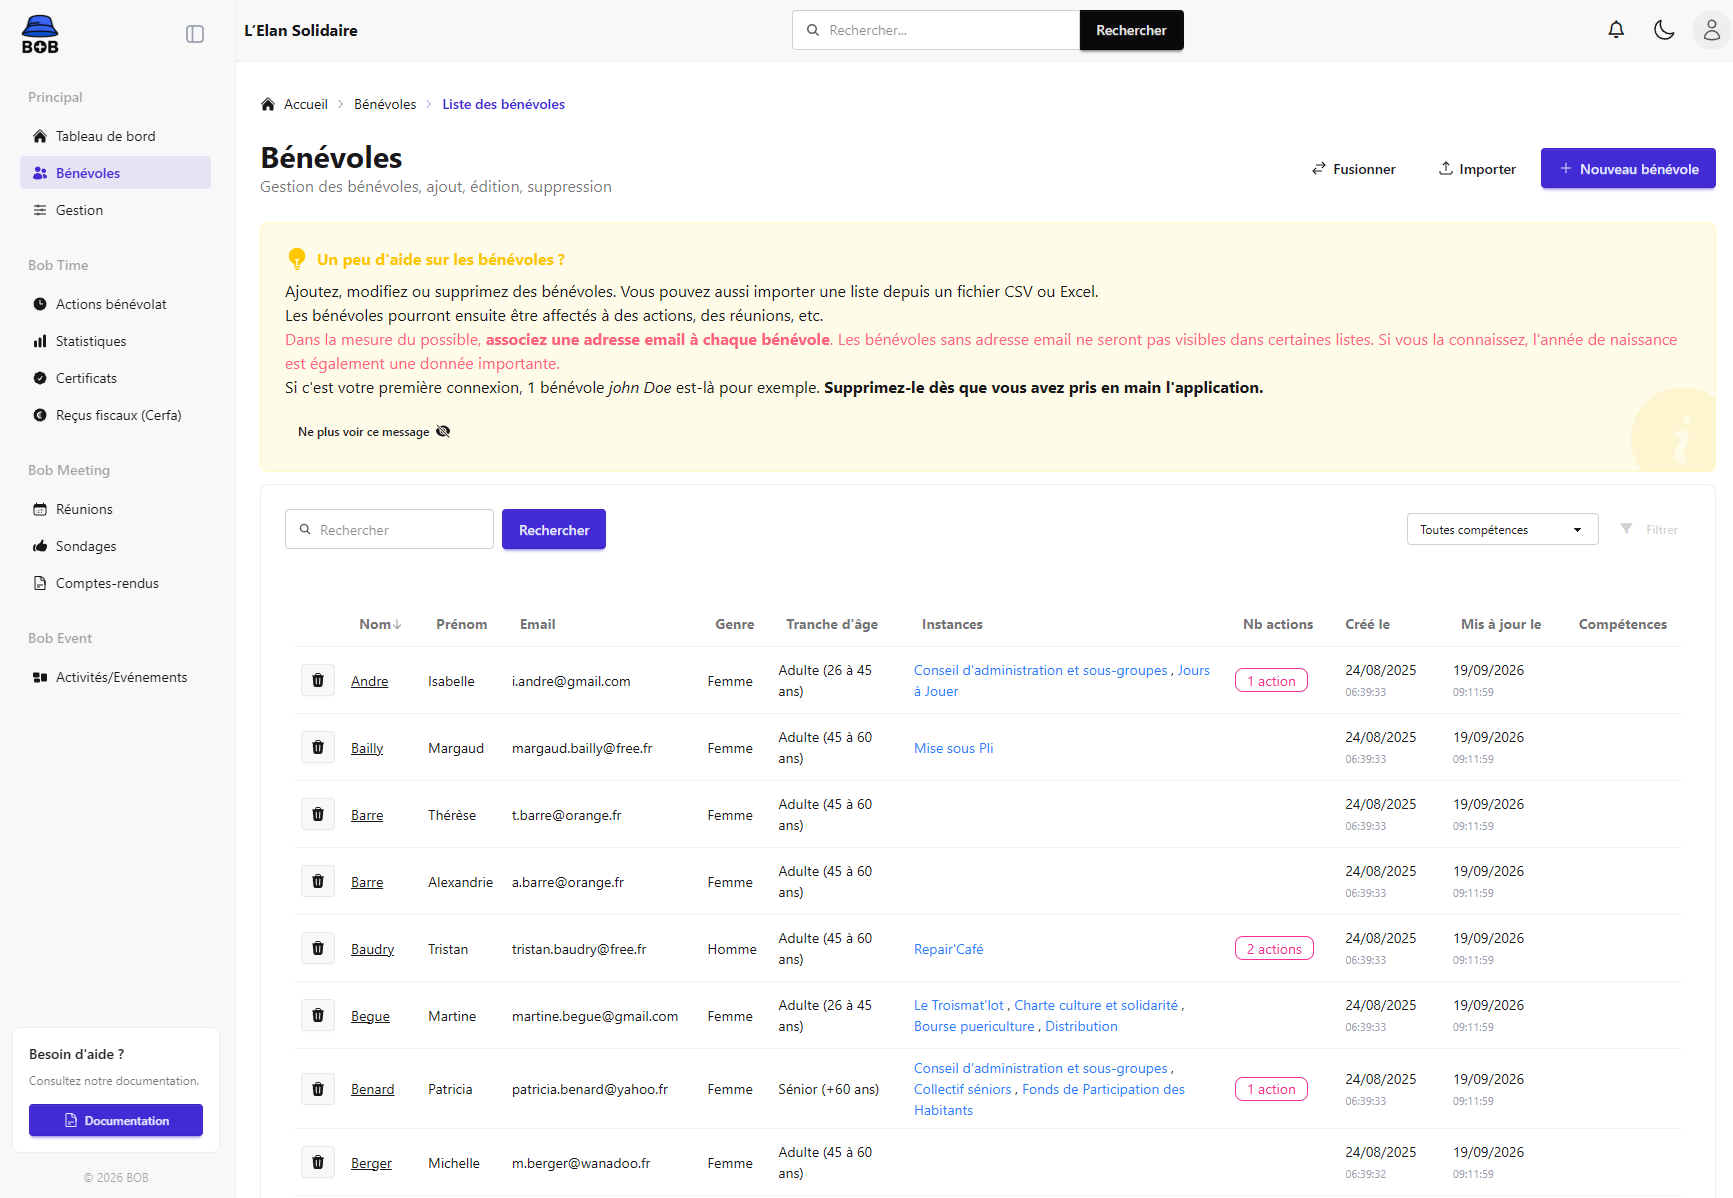Open the user profile avatar menu
The height and width of the screenshot is (1198, 1733).
1711,30
